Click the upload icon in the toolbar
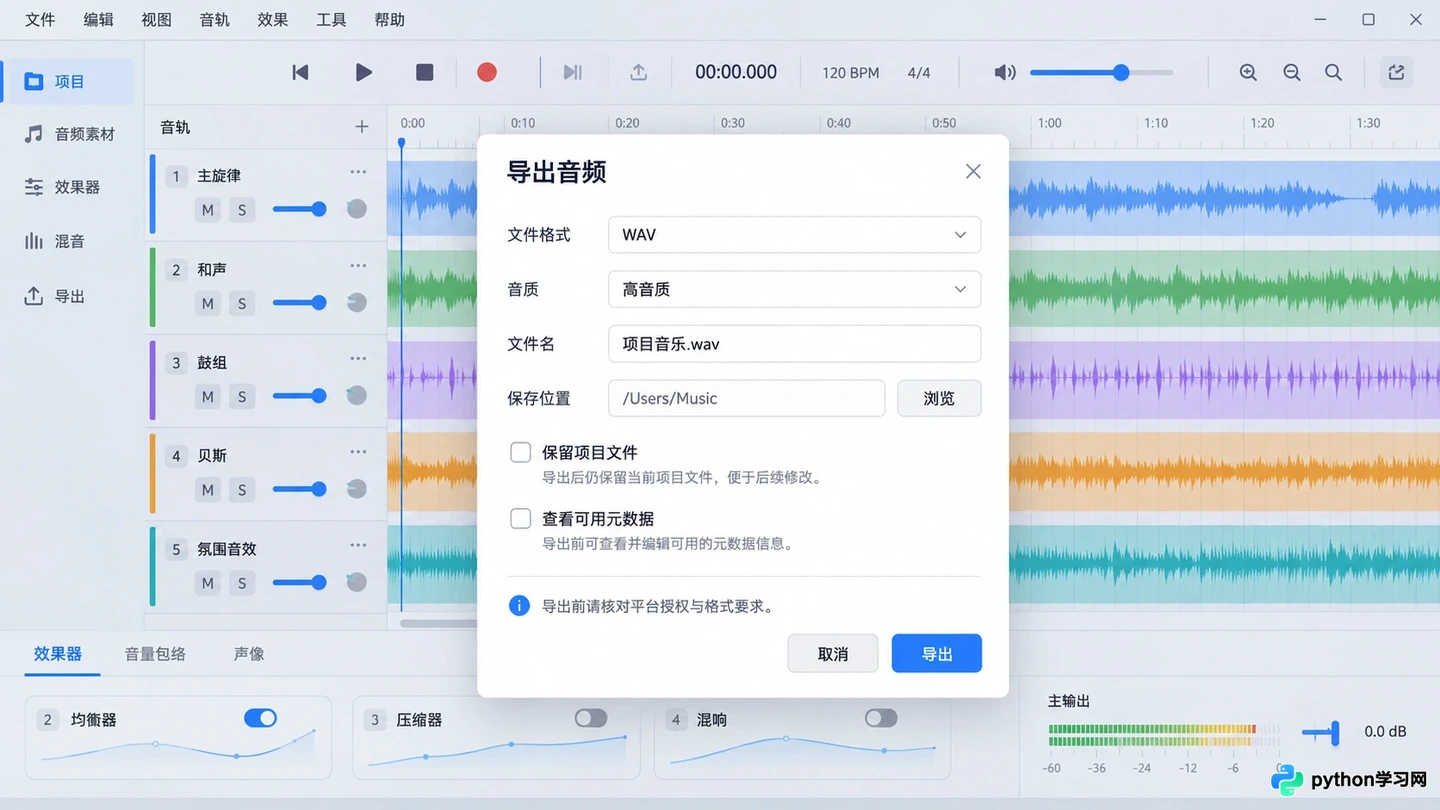Image resolution: width=1440 pixels, height=810 pixels. [x=638, y=72]
